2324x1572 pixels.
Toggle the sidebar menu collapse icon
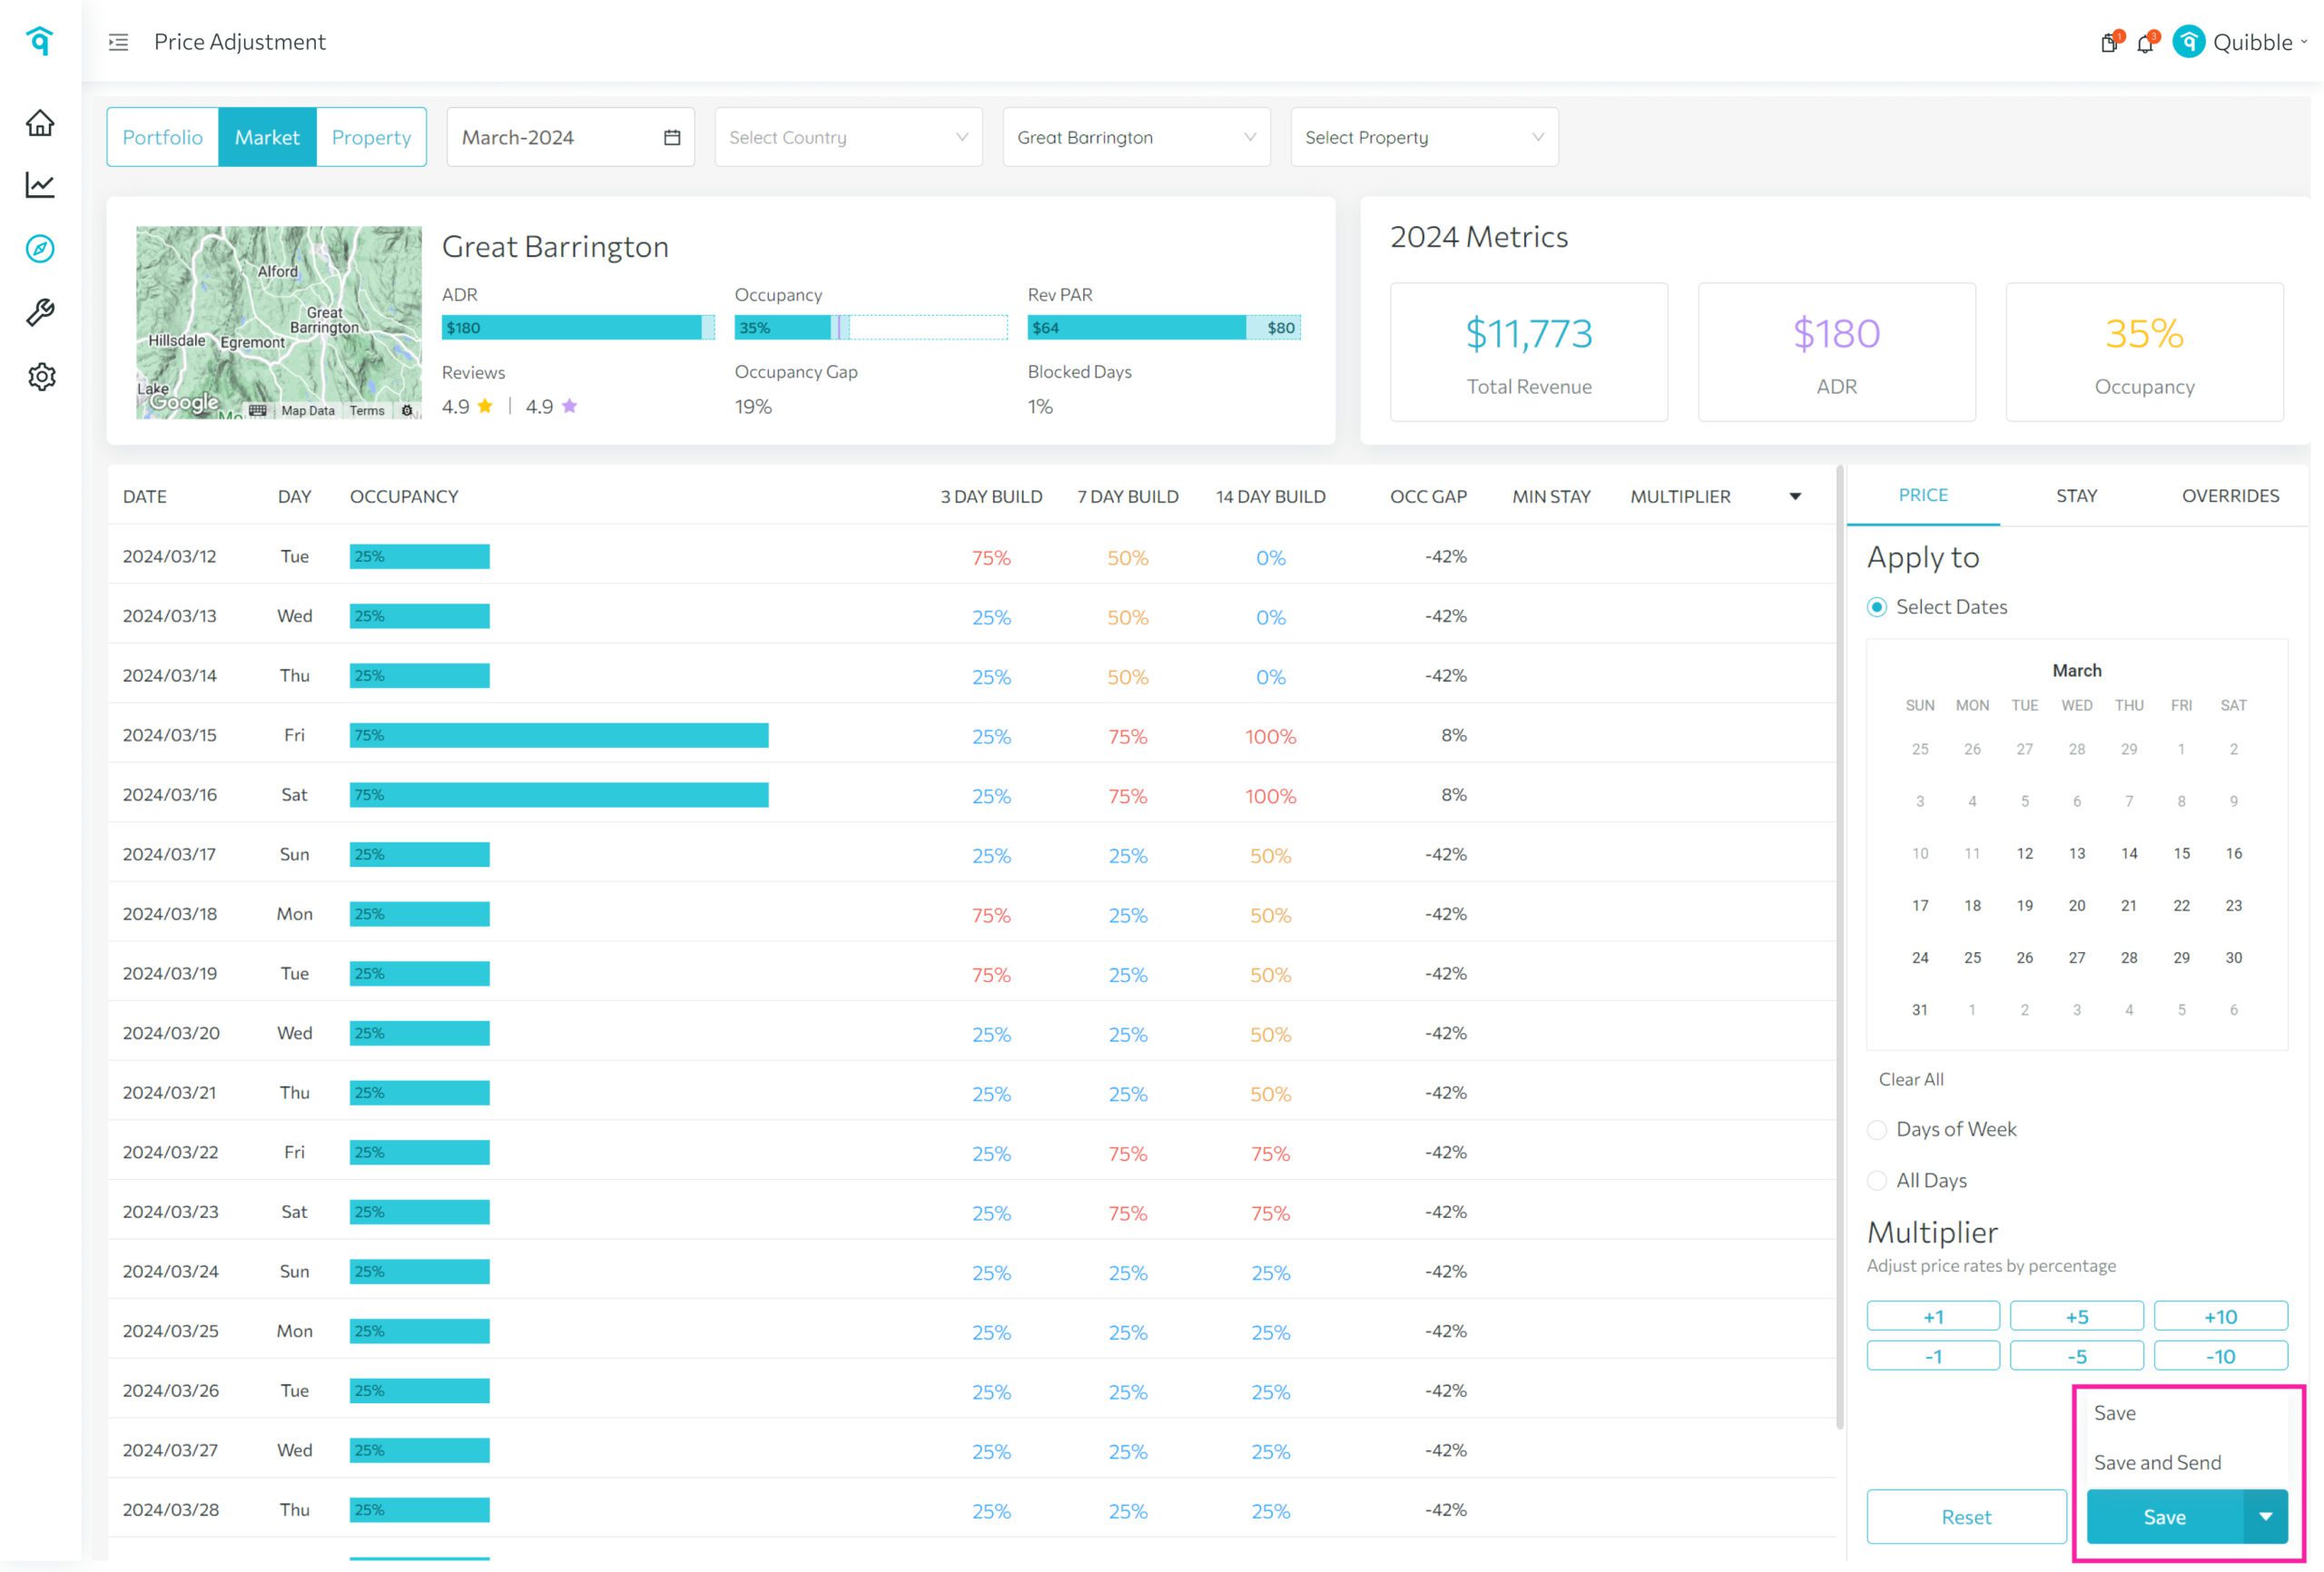(118, 42)
